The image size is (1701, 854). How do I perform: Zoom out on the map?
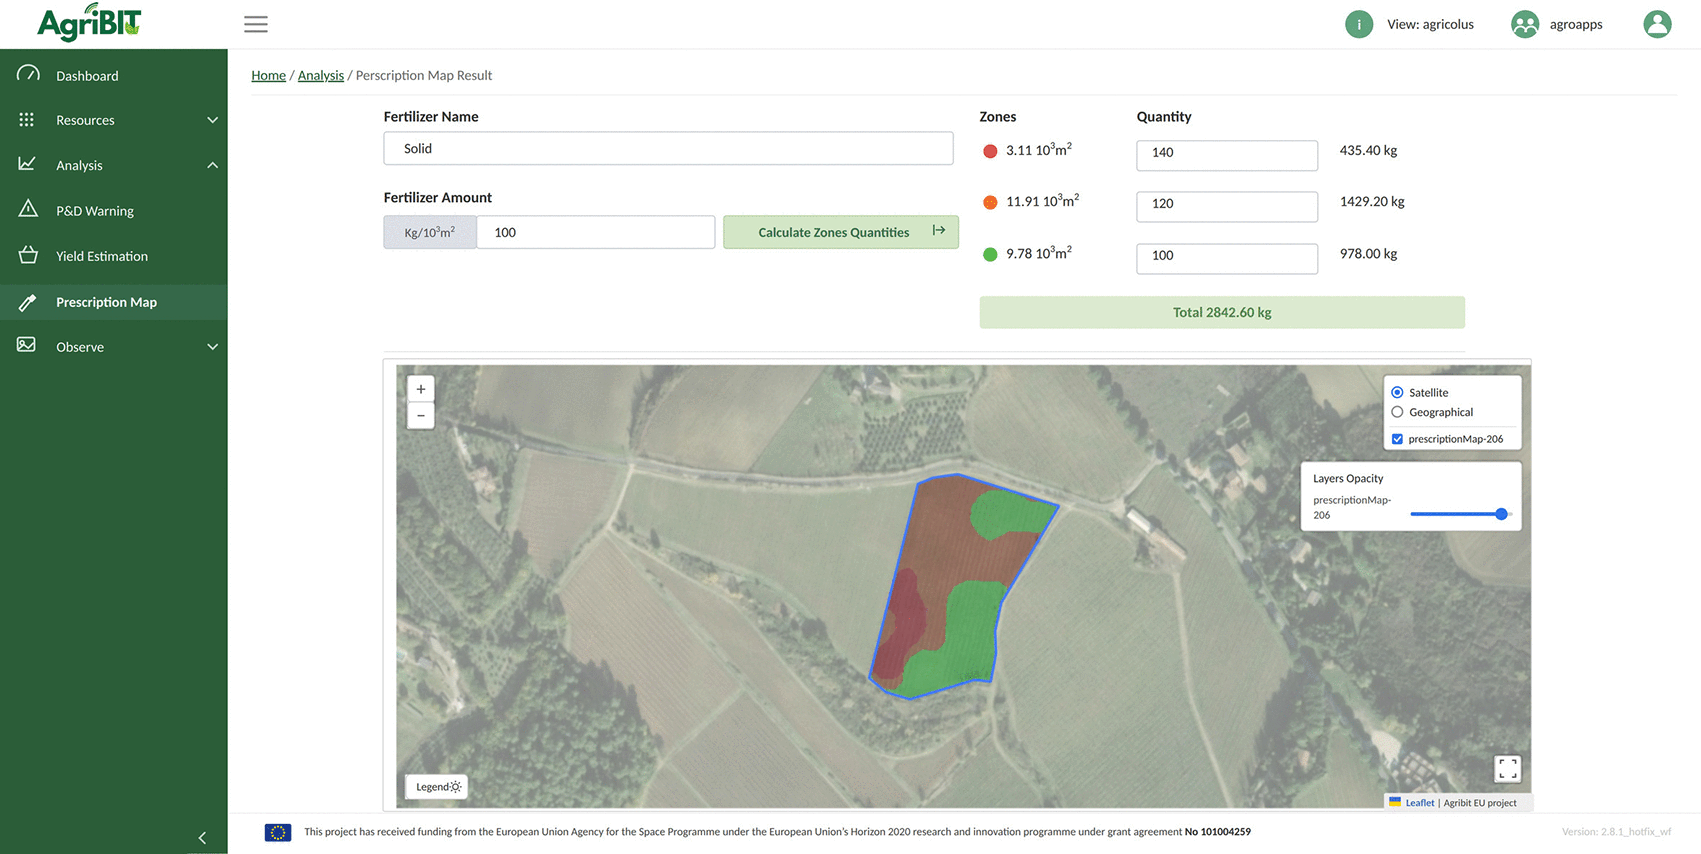[421, 415]
